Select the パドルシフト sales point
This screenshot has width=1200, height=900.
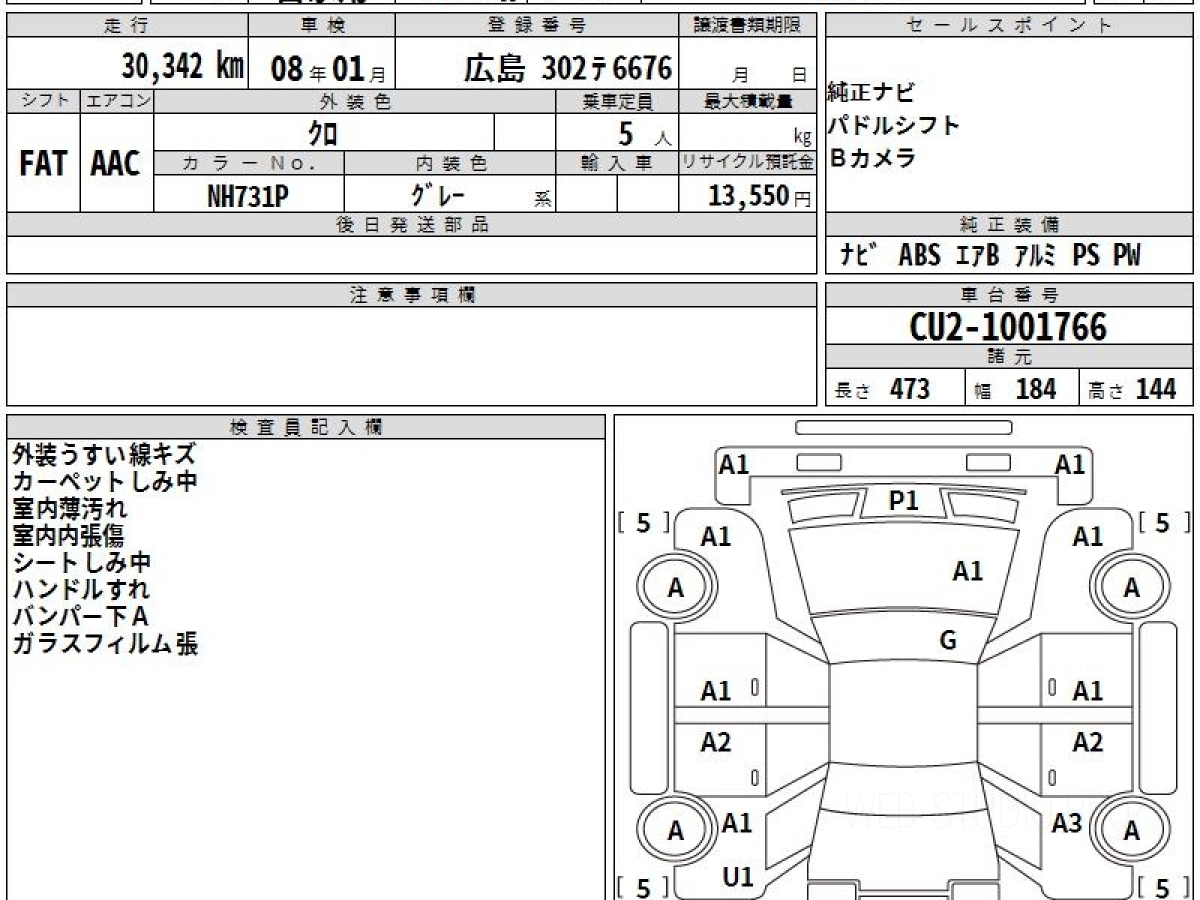893,126
